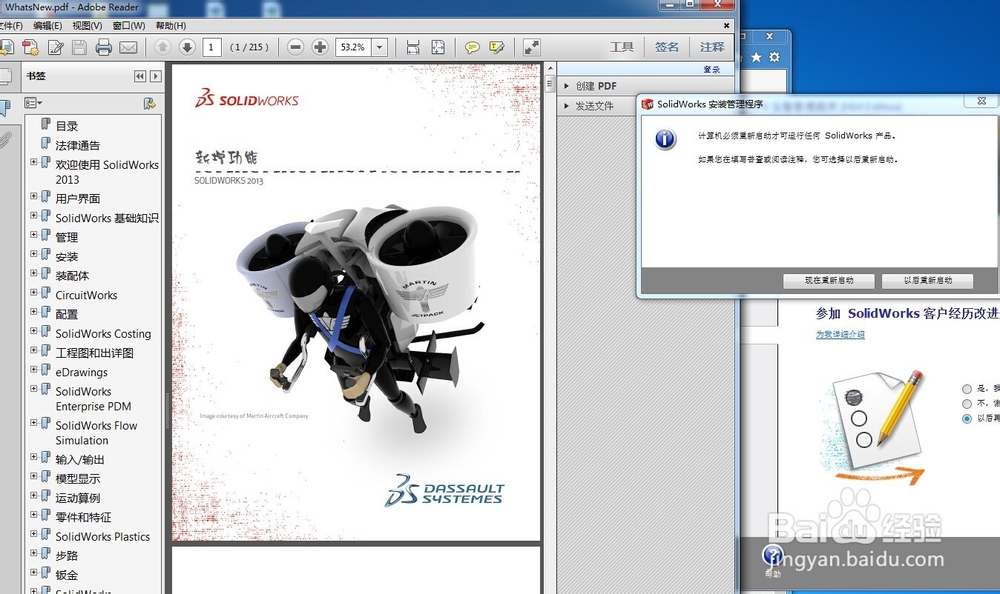
Task: Open the 工具 pane tab
Action: (622, 47)
